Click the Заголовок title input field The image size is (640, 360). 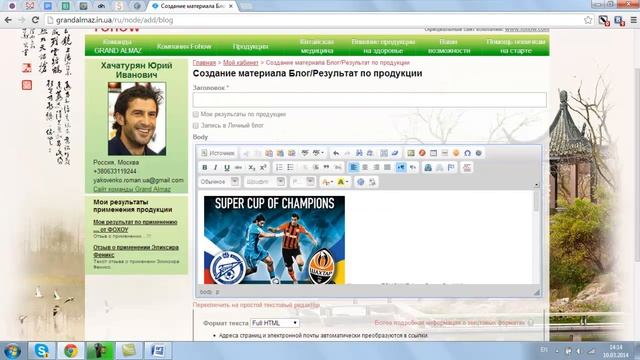pos(369,100)
